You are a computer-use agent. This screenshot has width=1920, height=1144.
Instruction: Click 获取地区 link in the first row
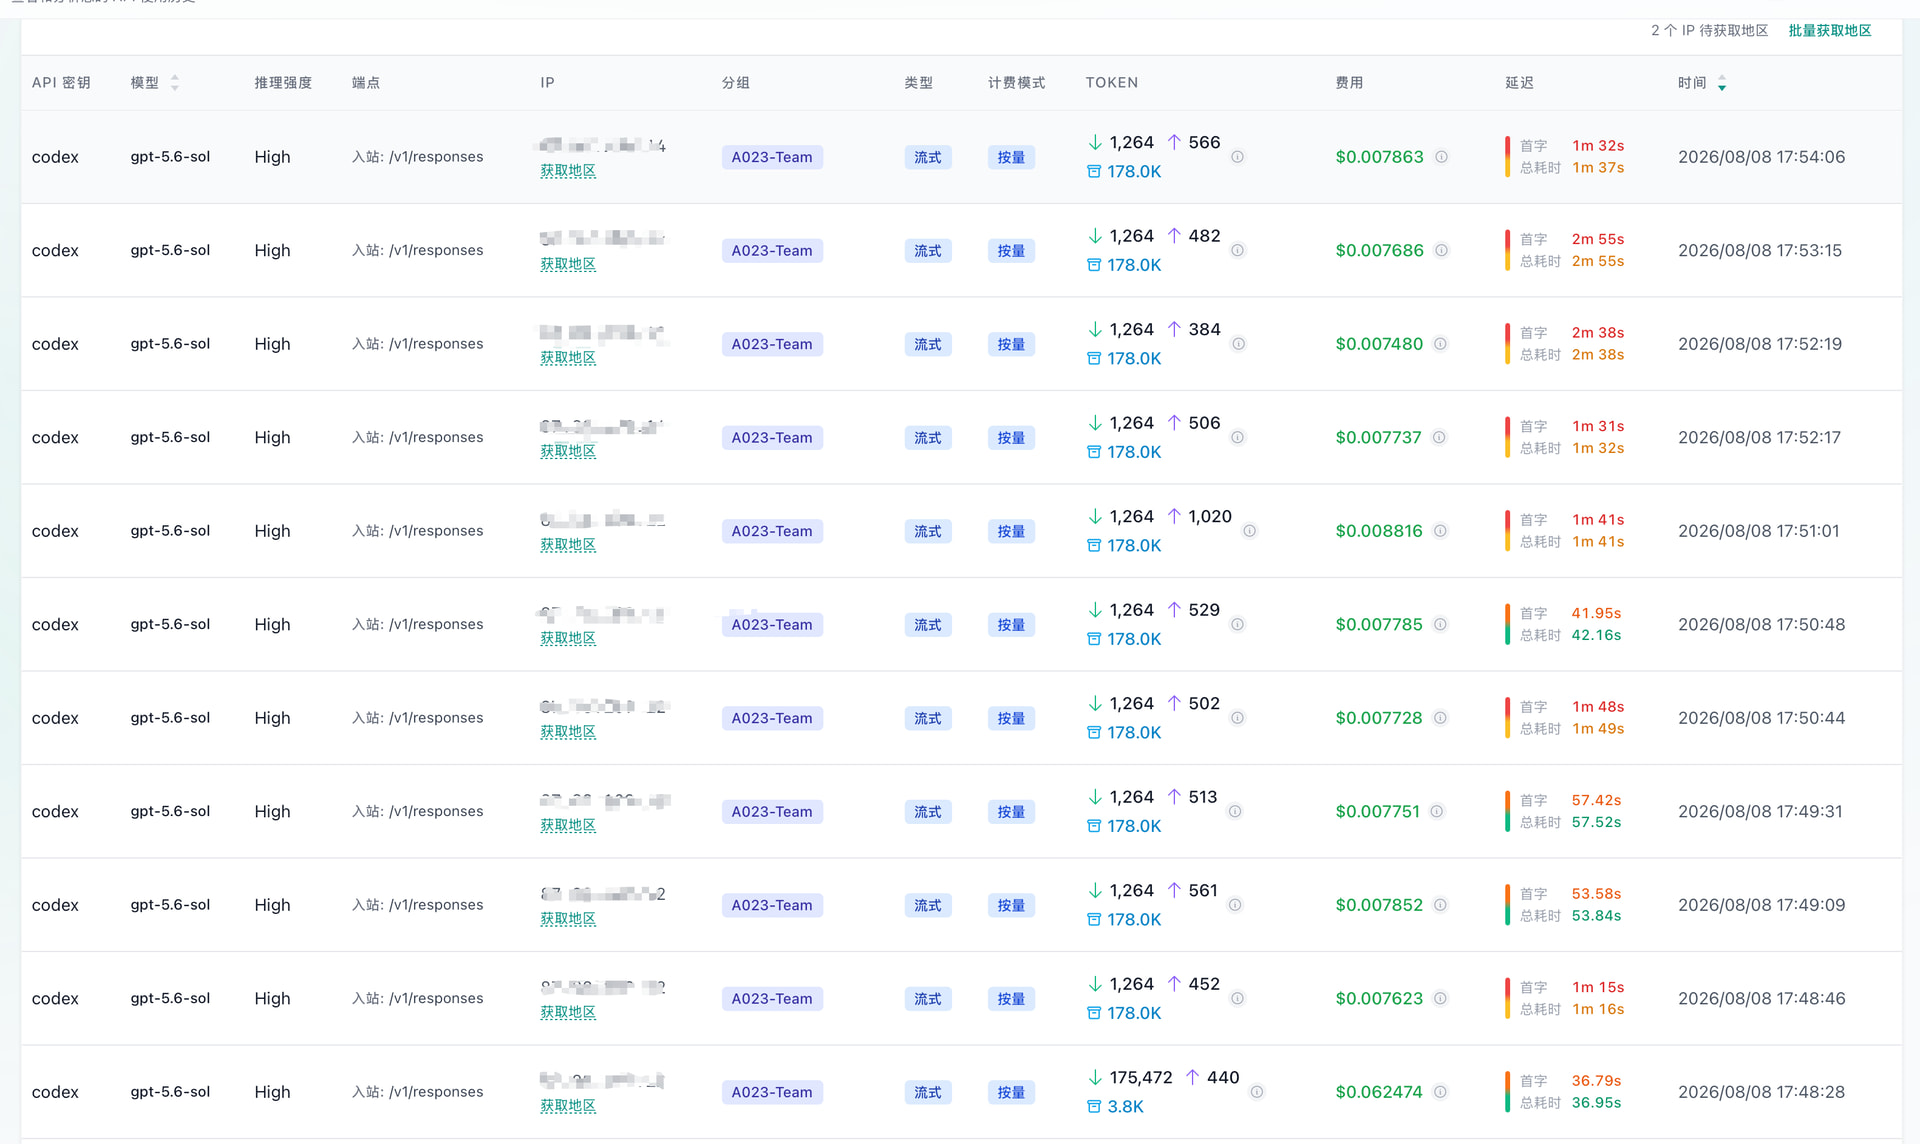(568, 171)
